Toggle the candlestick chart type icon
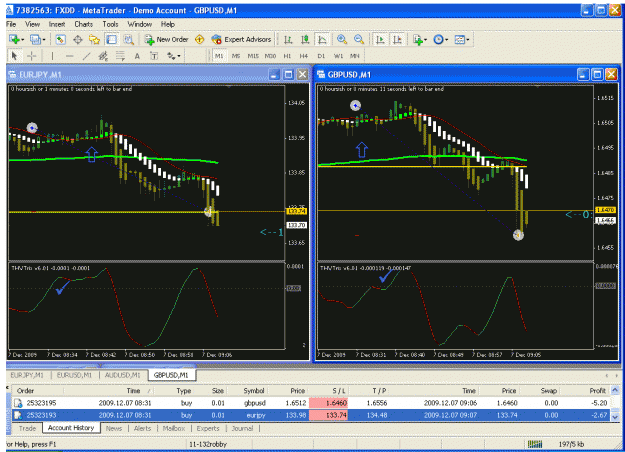Image resolution: width=625 pixels, height=452 pixels. coord(305,39)
